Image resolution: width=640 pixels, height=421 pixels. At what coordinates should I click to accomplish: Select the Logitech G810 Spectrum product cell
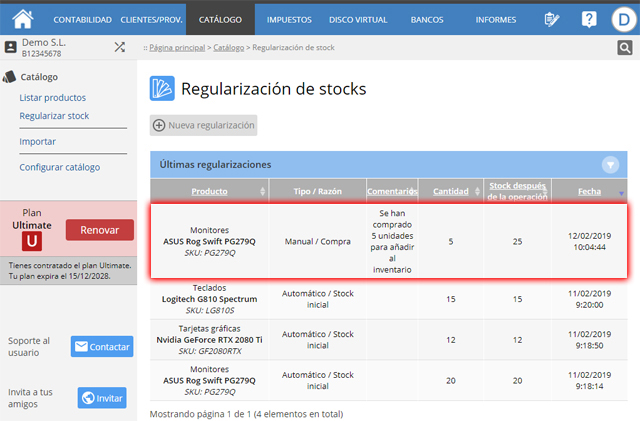pyautogui.click(x=209, y=299)
